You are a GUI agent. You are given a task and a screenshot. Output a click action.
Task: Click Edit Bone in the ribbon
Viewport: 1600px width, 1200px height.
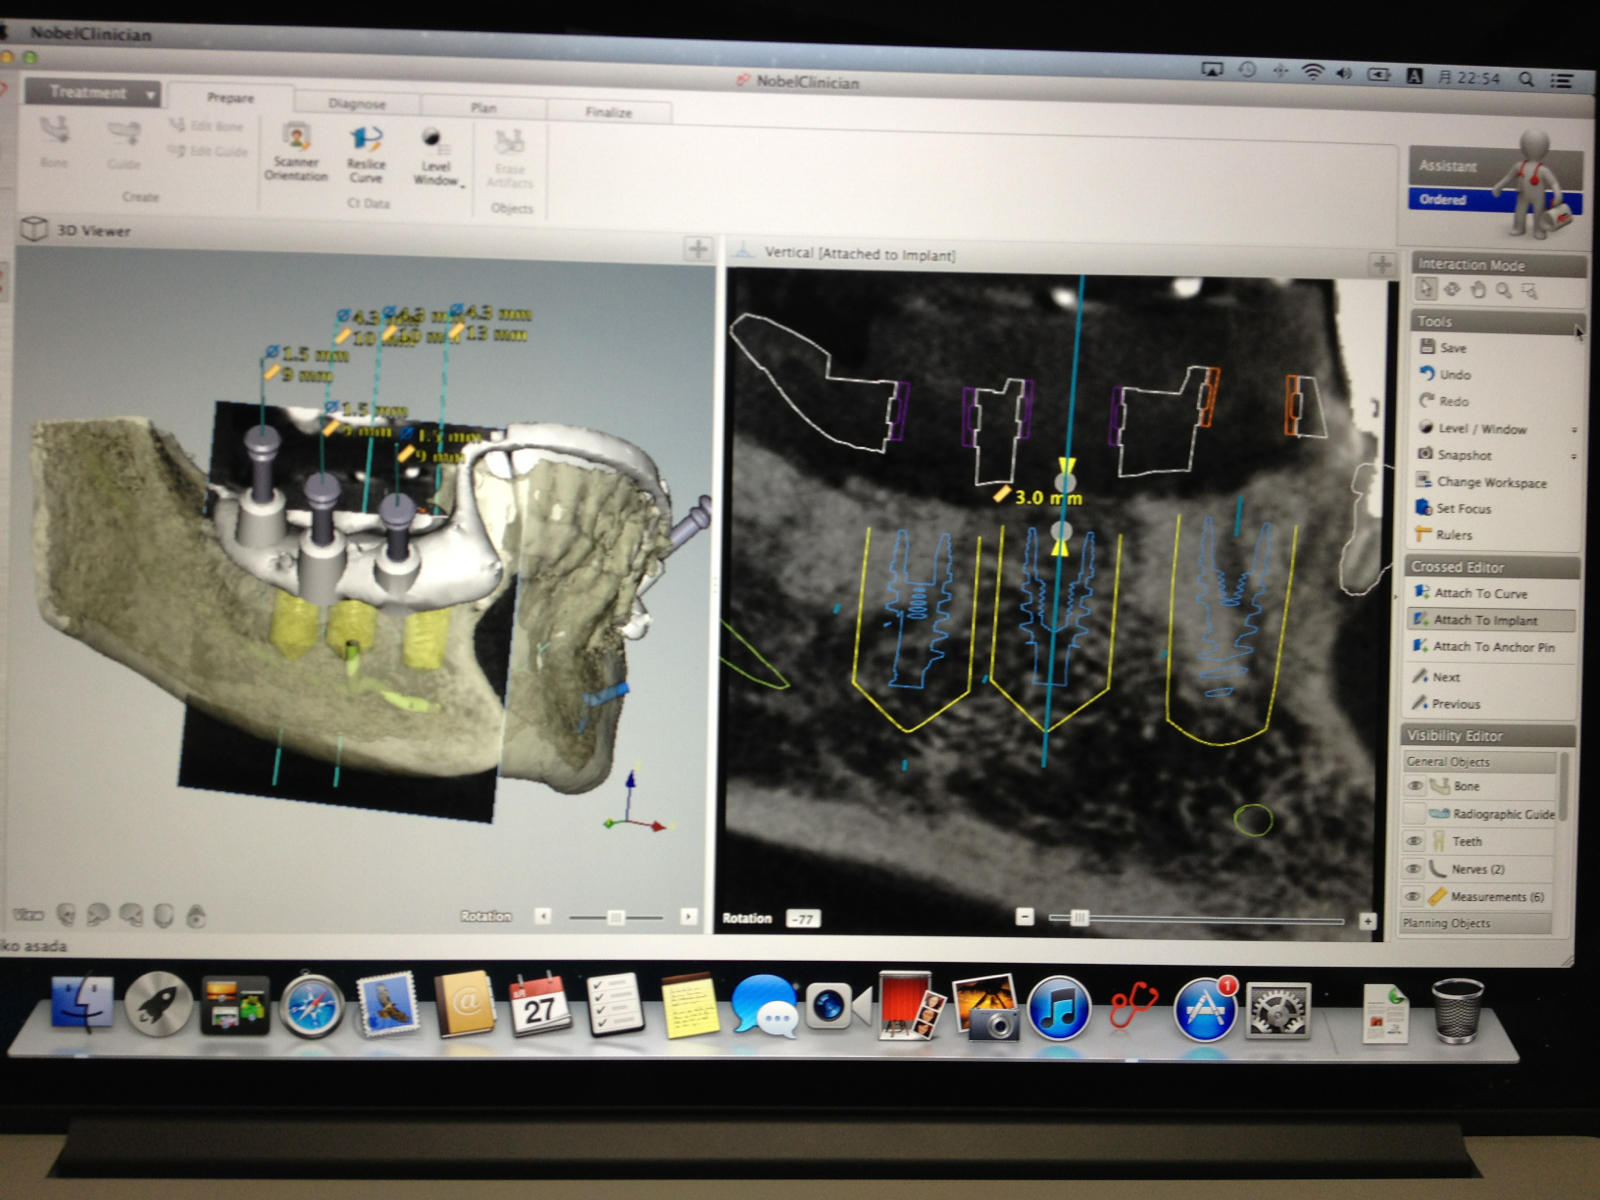tap(206, 126)
